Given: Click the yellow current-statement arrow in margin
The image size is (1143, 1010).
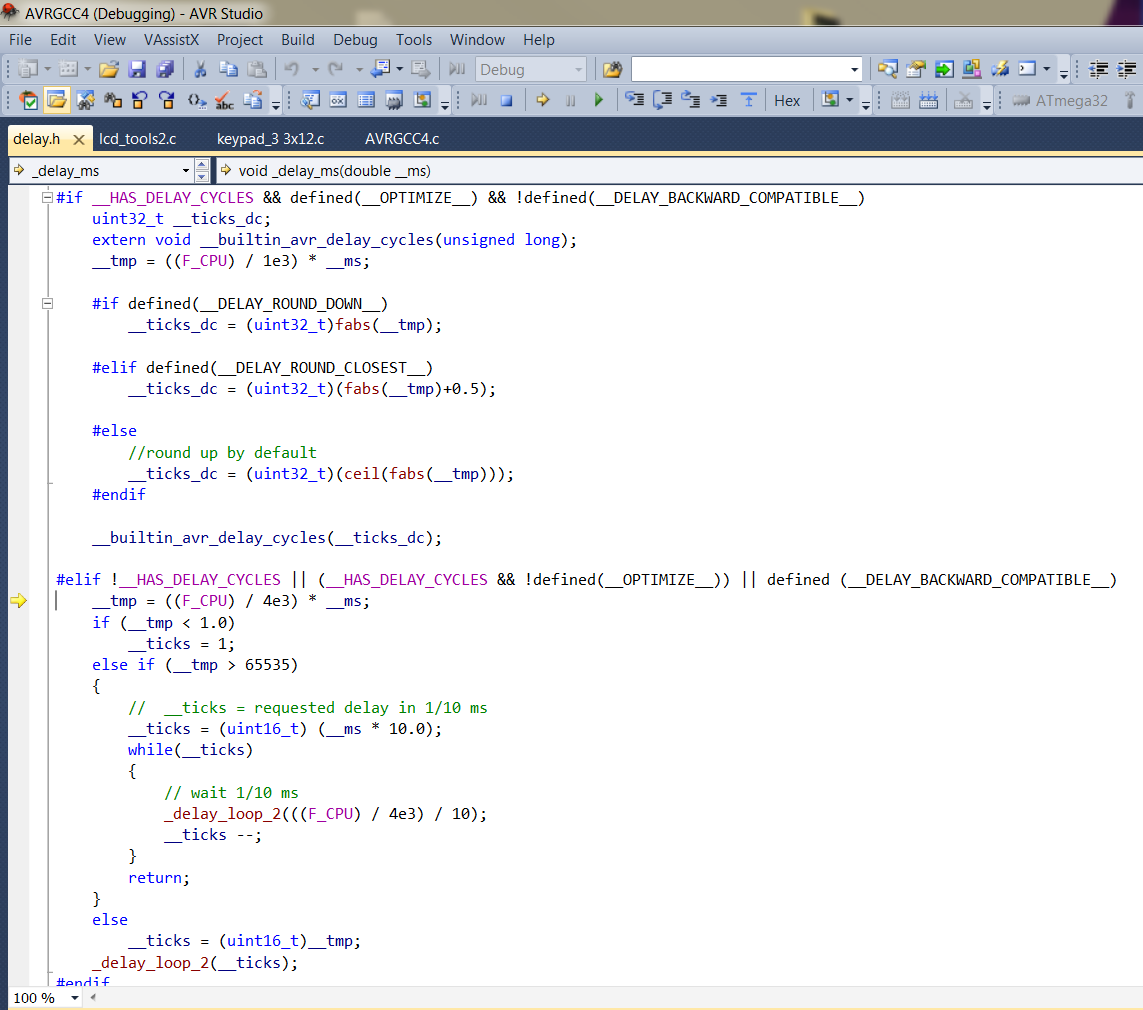Looking at the screenshot, I should click(x=18, y=601).
